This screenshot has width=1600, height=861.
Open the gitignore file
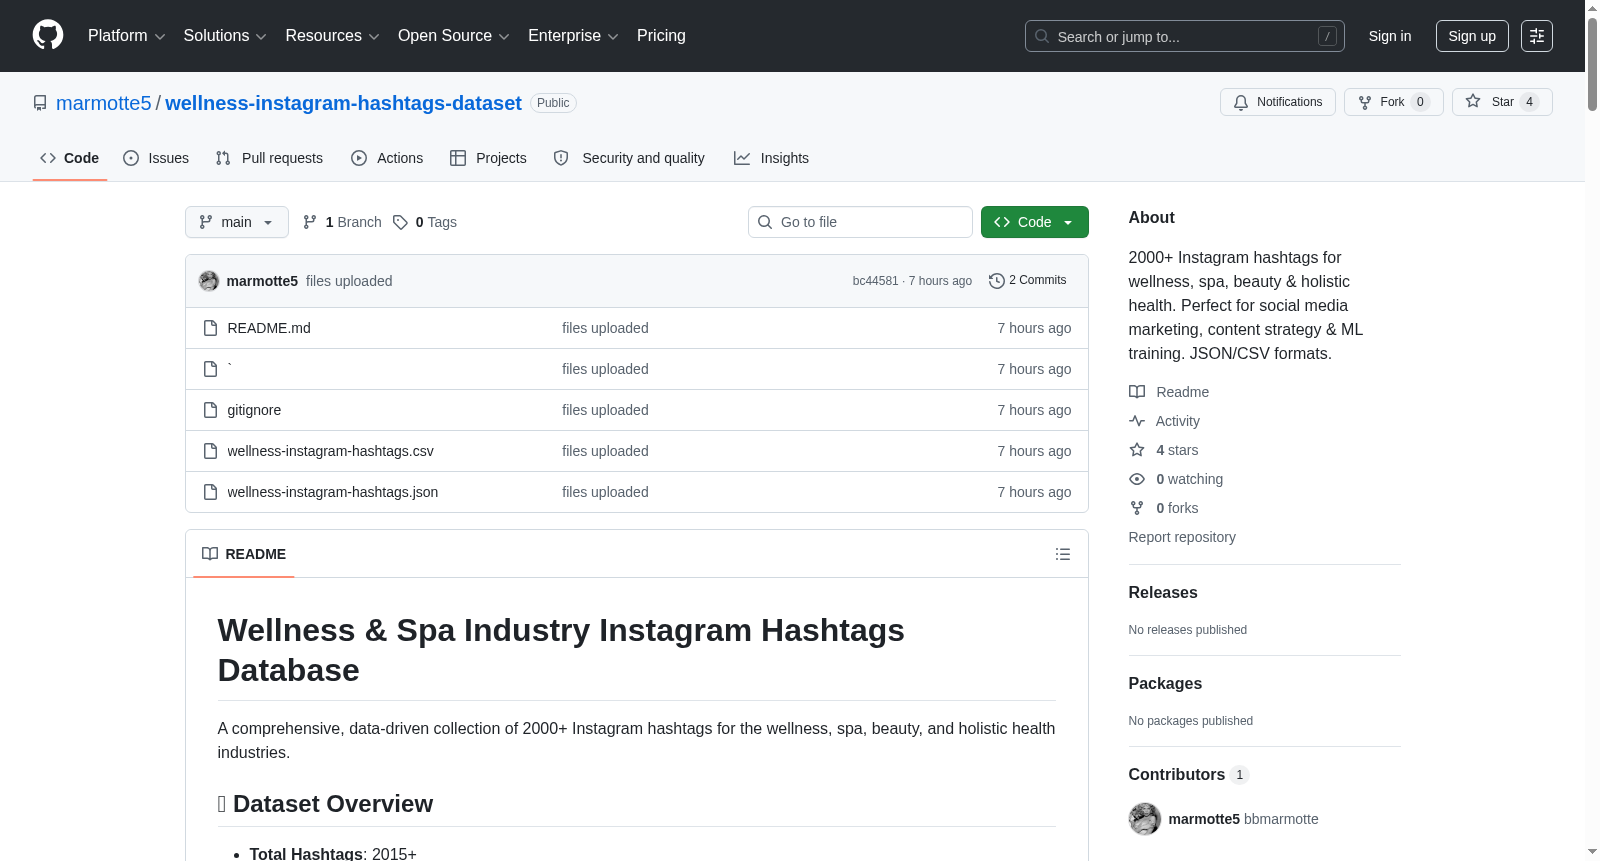(254, 410)
